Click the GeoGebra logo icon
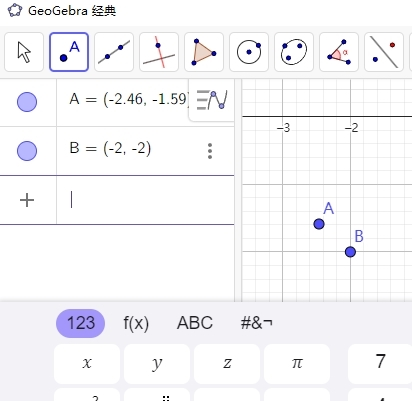Image resolution: width=412 pixels, height=401 pixels. [15, 11]
